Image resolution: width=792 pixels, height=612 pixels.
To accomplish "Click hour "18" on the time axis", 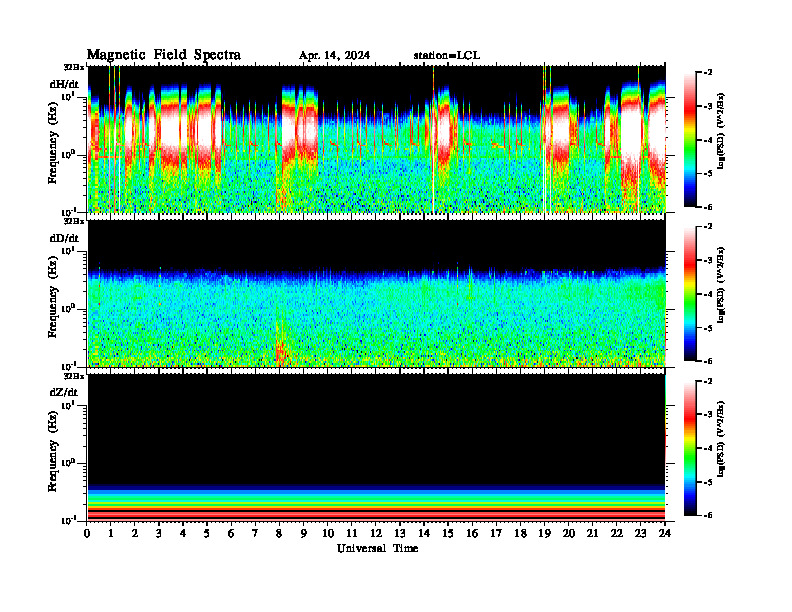I will click(520, 533).
